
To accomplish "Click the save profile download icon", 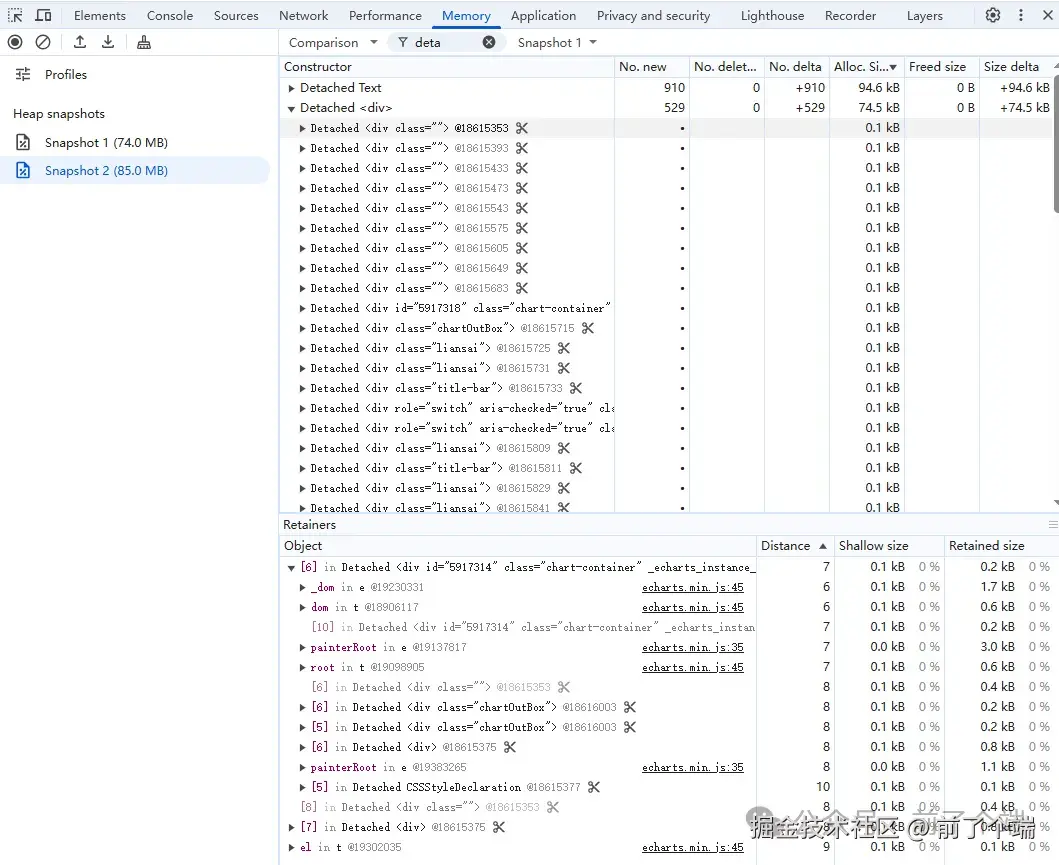I will click(x=108, y=43).
